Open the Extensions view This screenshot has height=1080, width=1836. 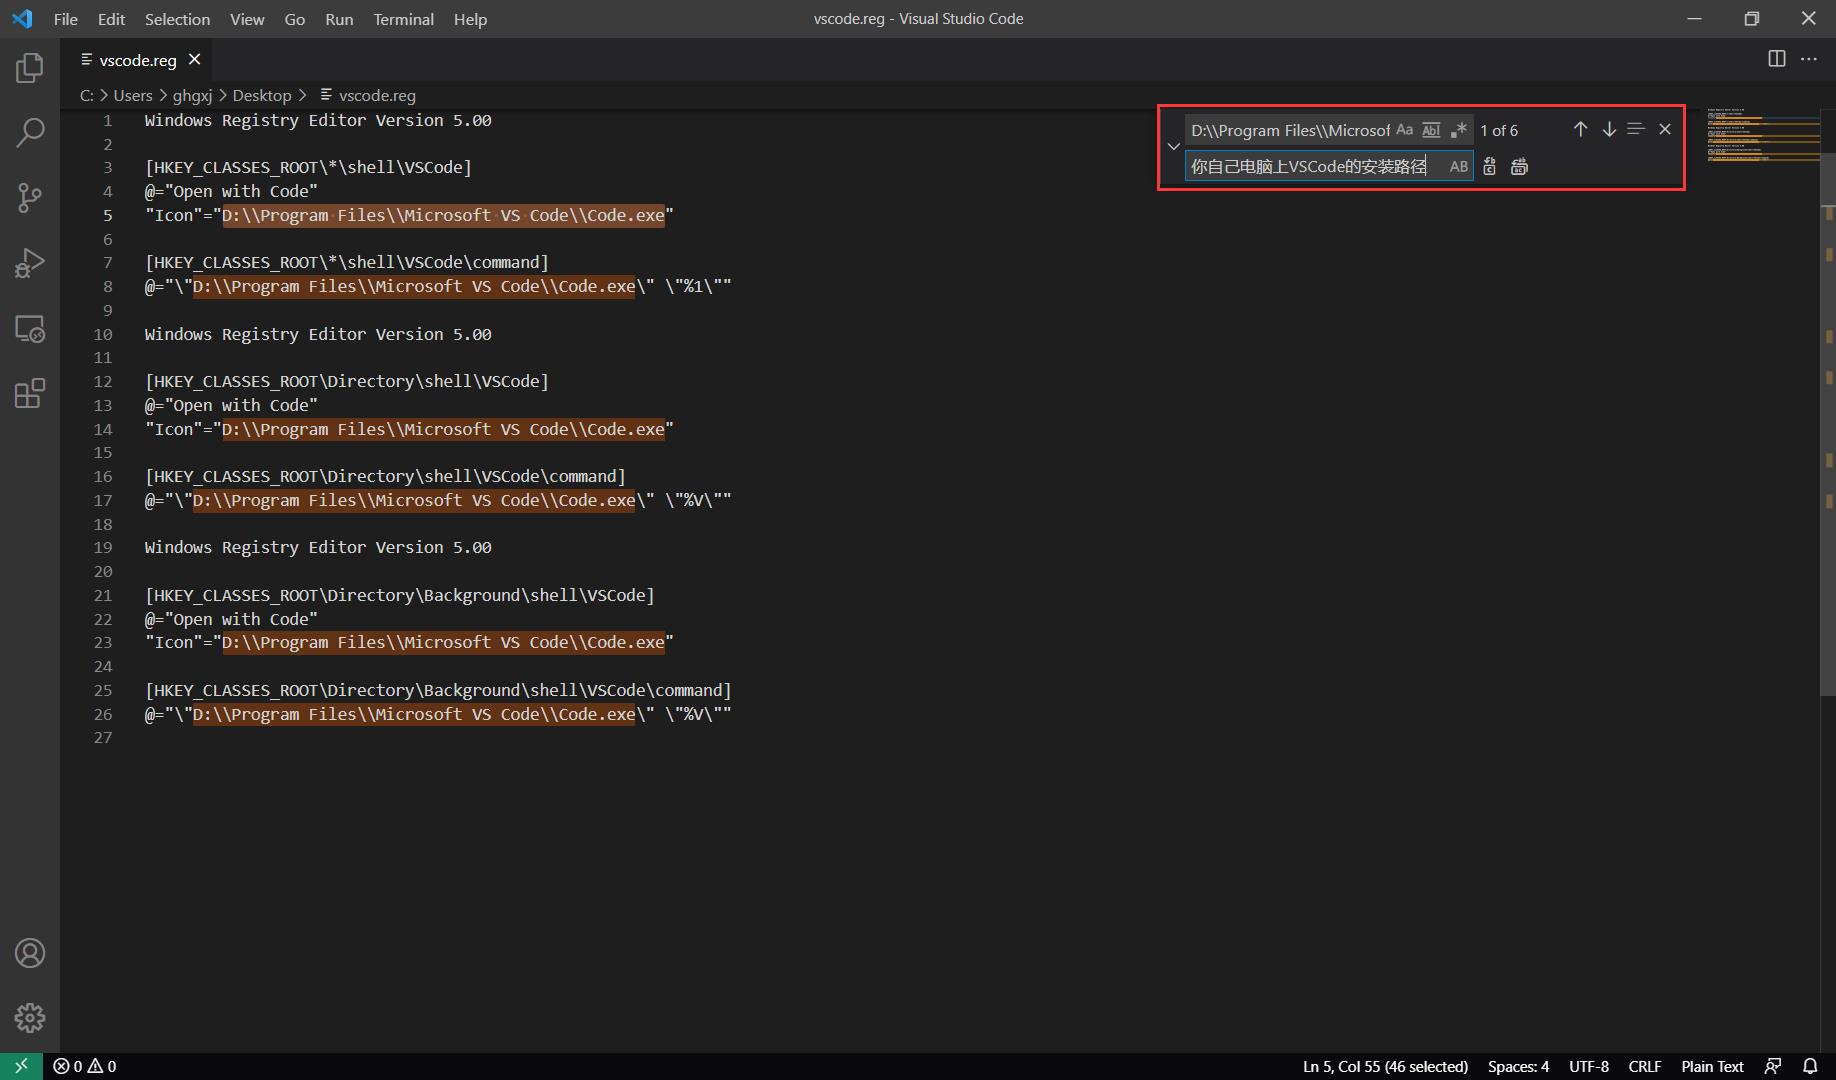(30, 393)
